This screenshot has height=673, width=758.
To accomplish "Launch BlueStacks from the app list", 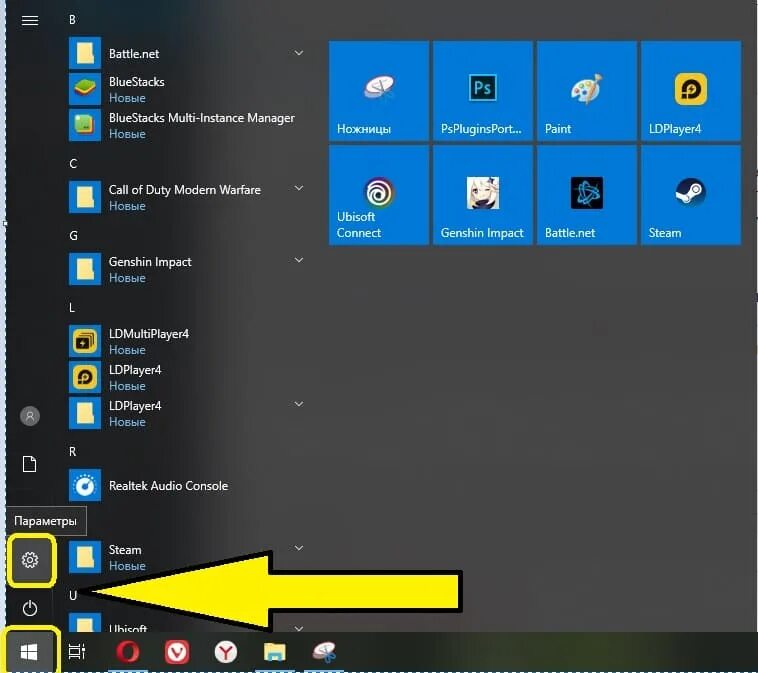I will tap(186, 89).
